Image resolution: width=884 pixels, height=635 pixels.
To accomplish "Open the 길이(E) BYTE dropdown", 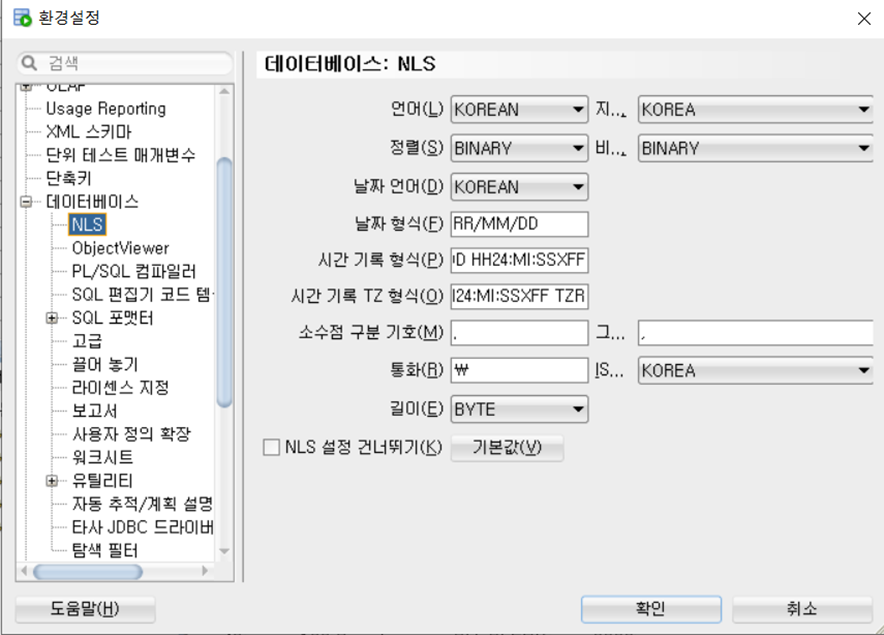I will point(519,409).
